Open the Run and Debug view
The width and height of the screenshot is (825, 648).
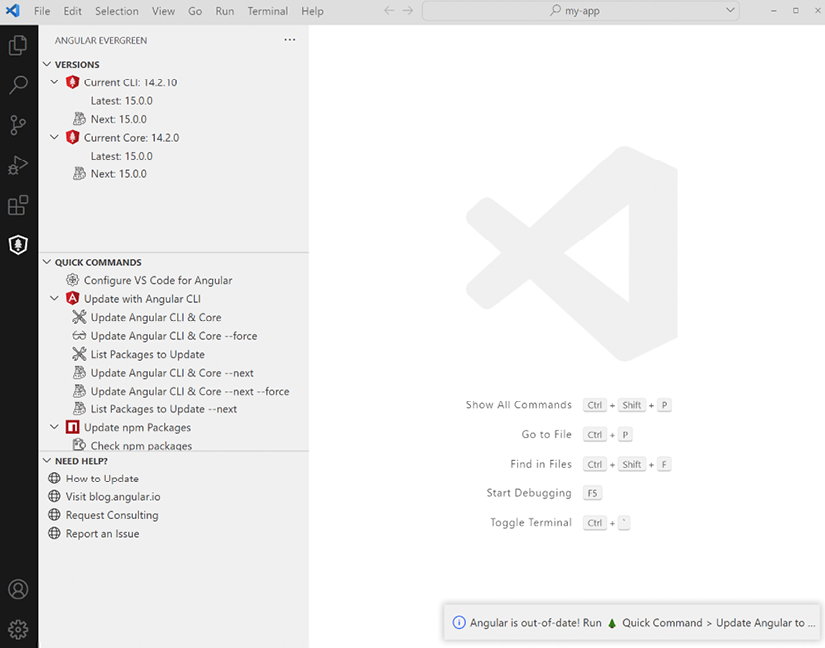tap(18, 165)
